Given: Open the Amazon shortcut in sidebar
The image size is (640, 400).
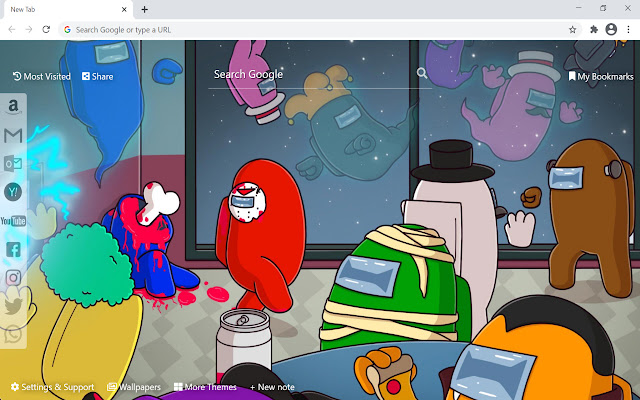Looking at the screenshot, I should 13,107.
